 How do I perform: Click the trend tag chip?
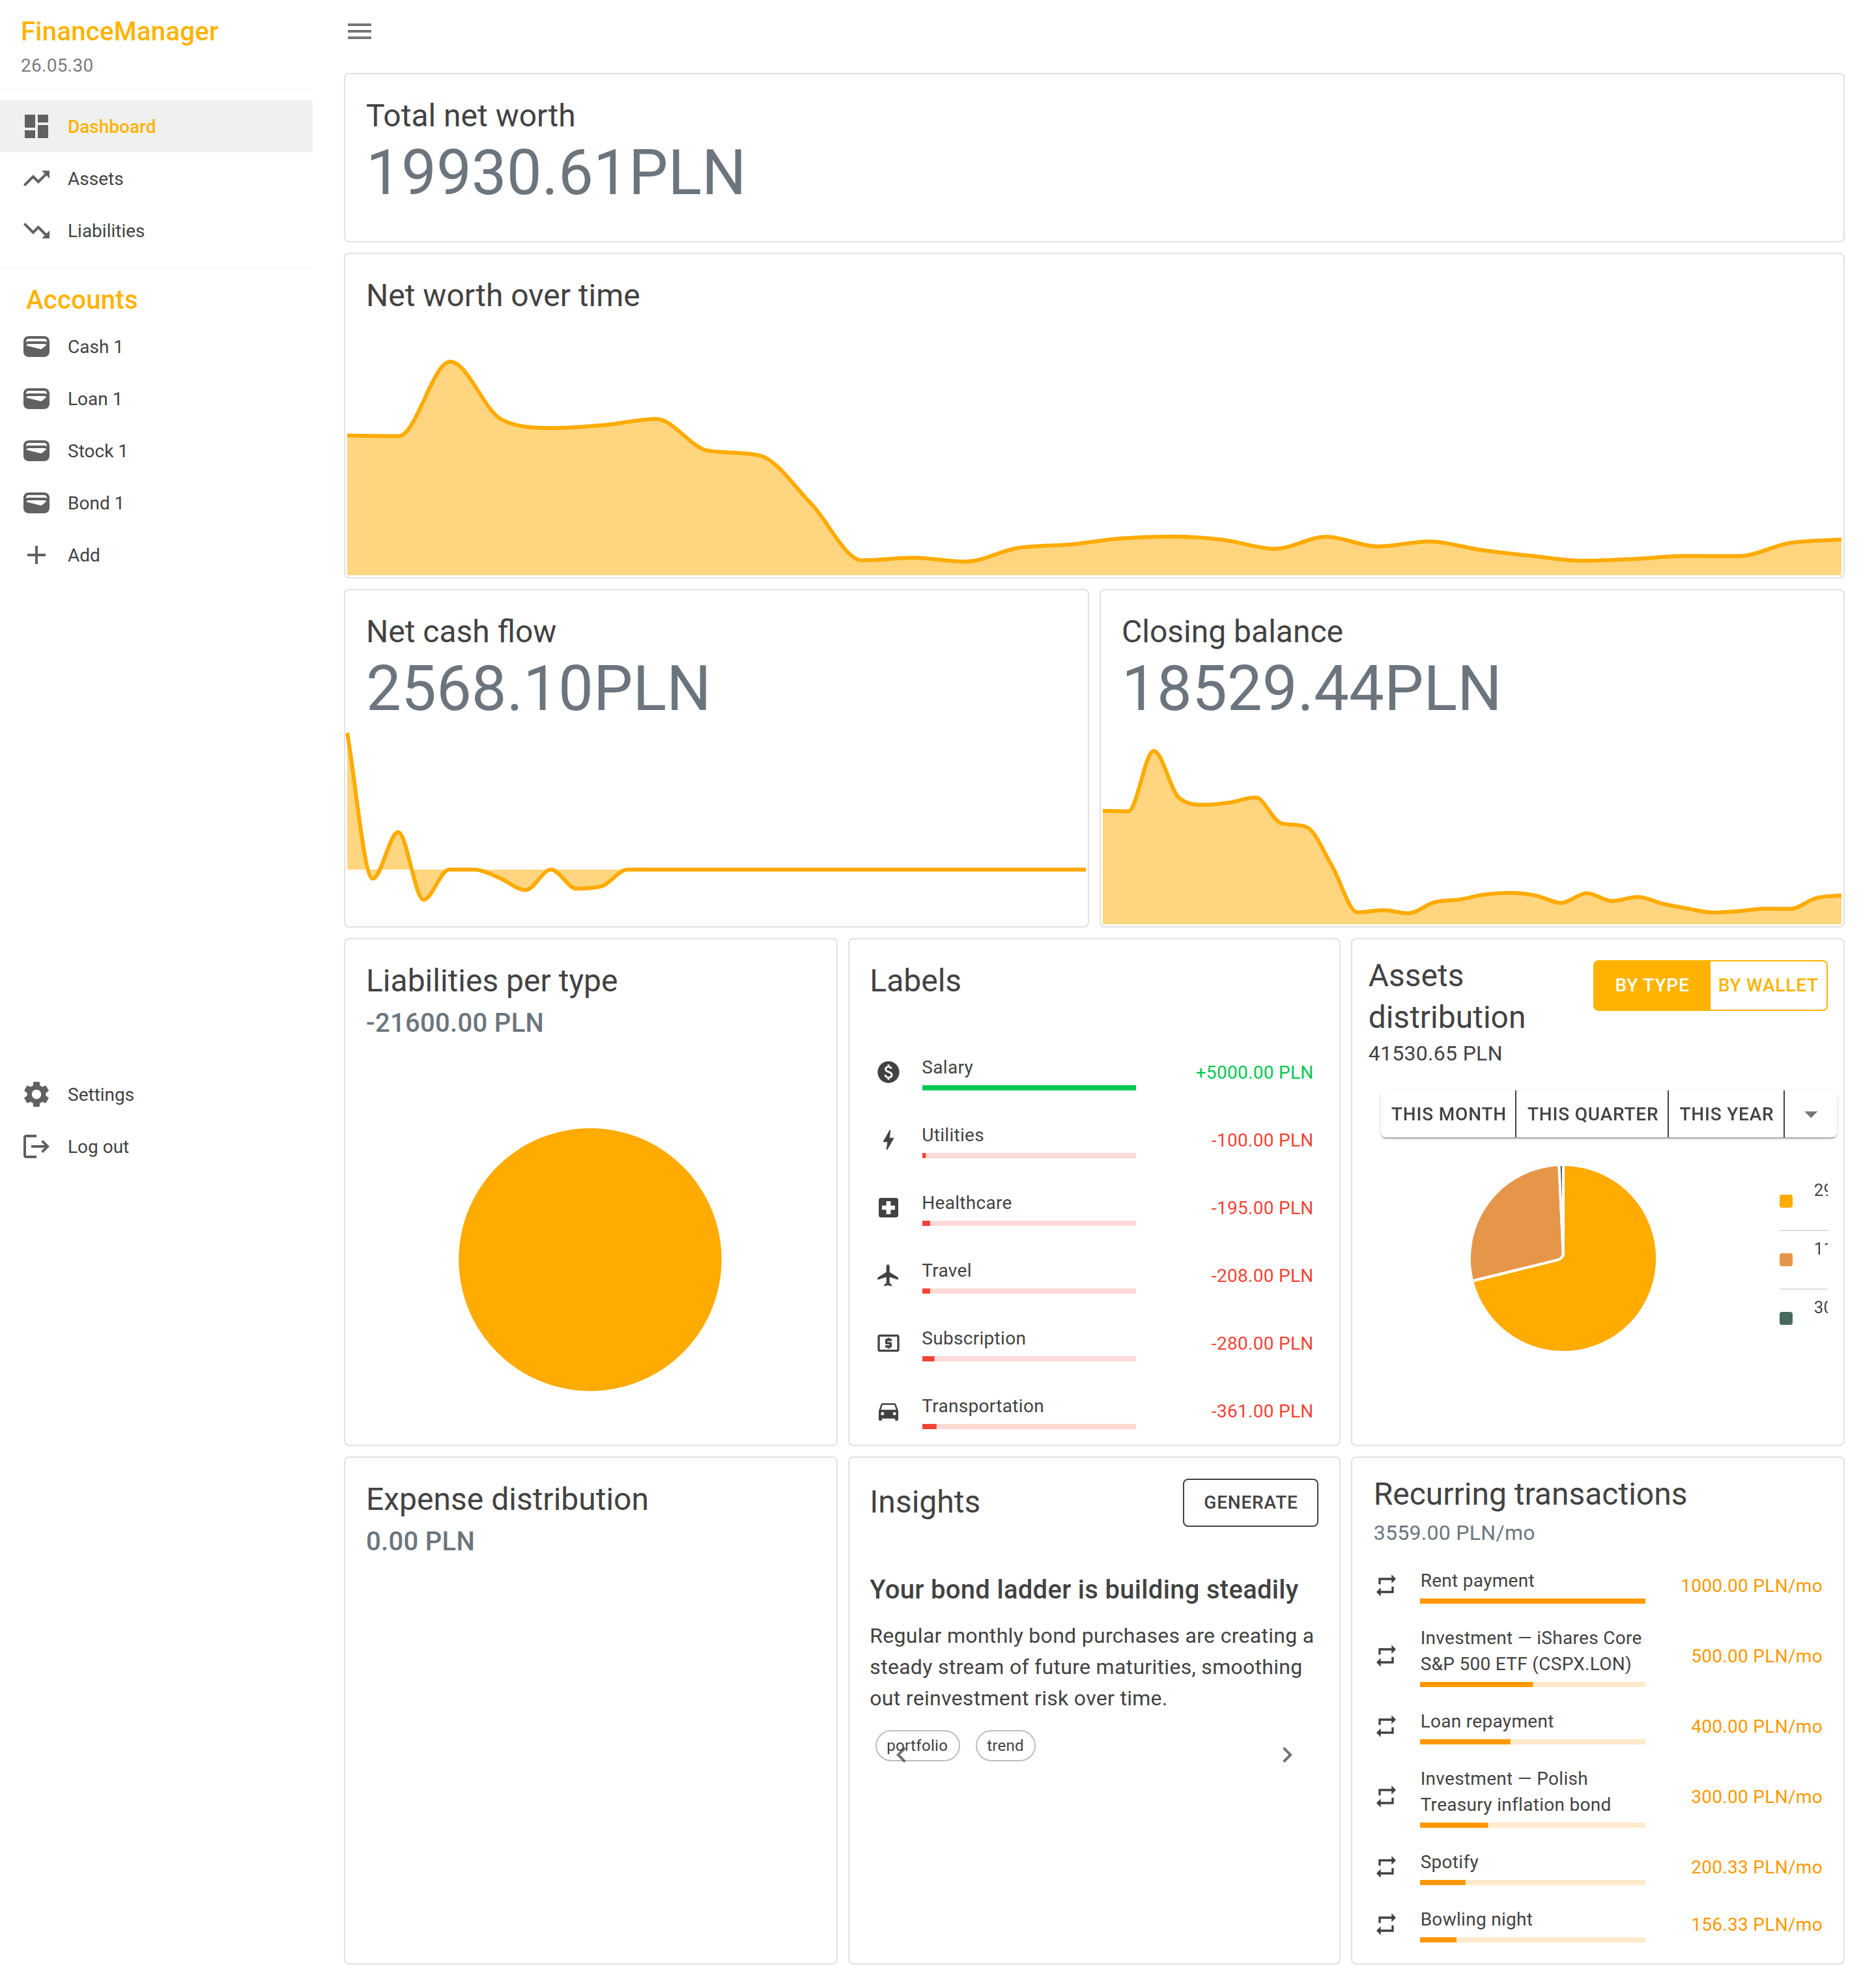tap(1005, 1745)
